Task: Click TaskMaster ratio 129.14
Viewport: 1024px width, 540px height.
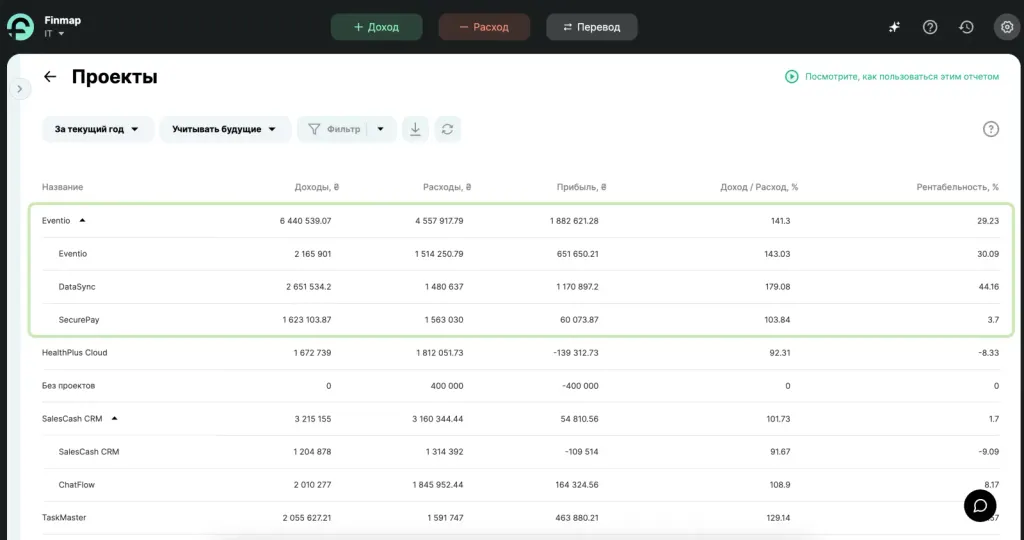Action: point(778,518)
